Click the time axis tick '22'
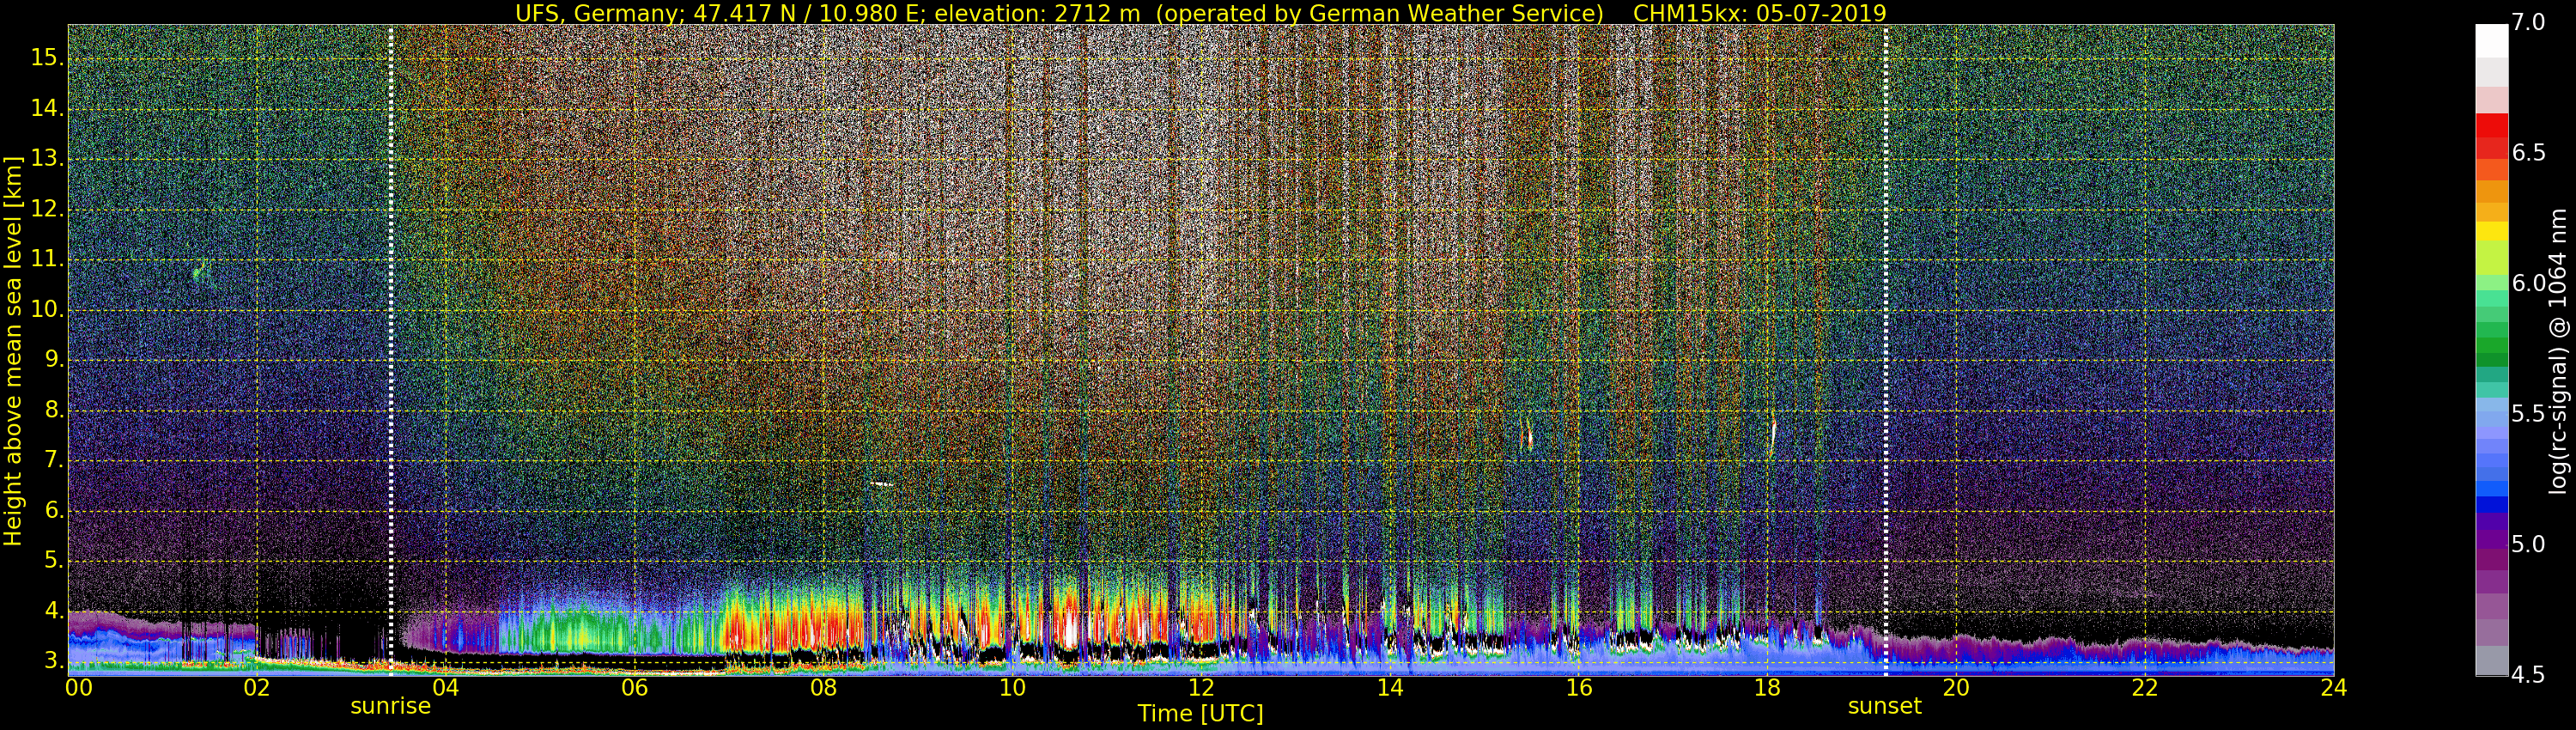The image size is (2576, 730). (x=2145, y=688)
